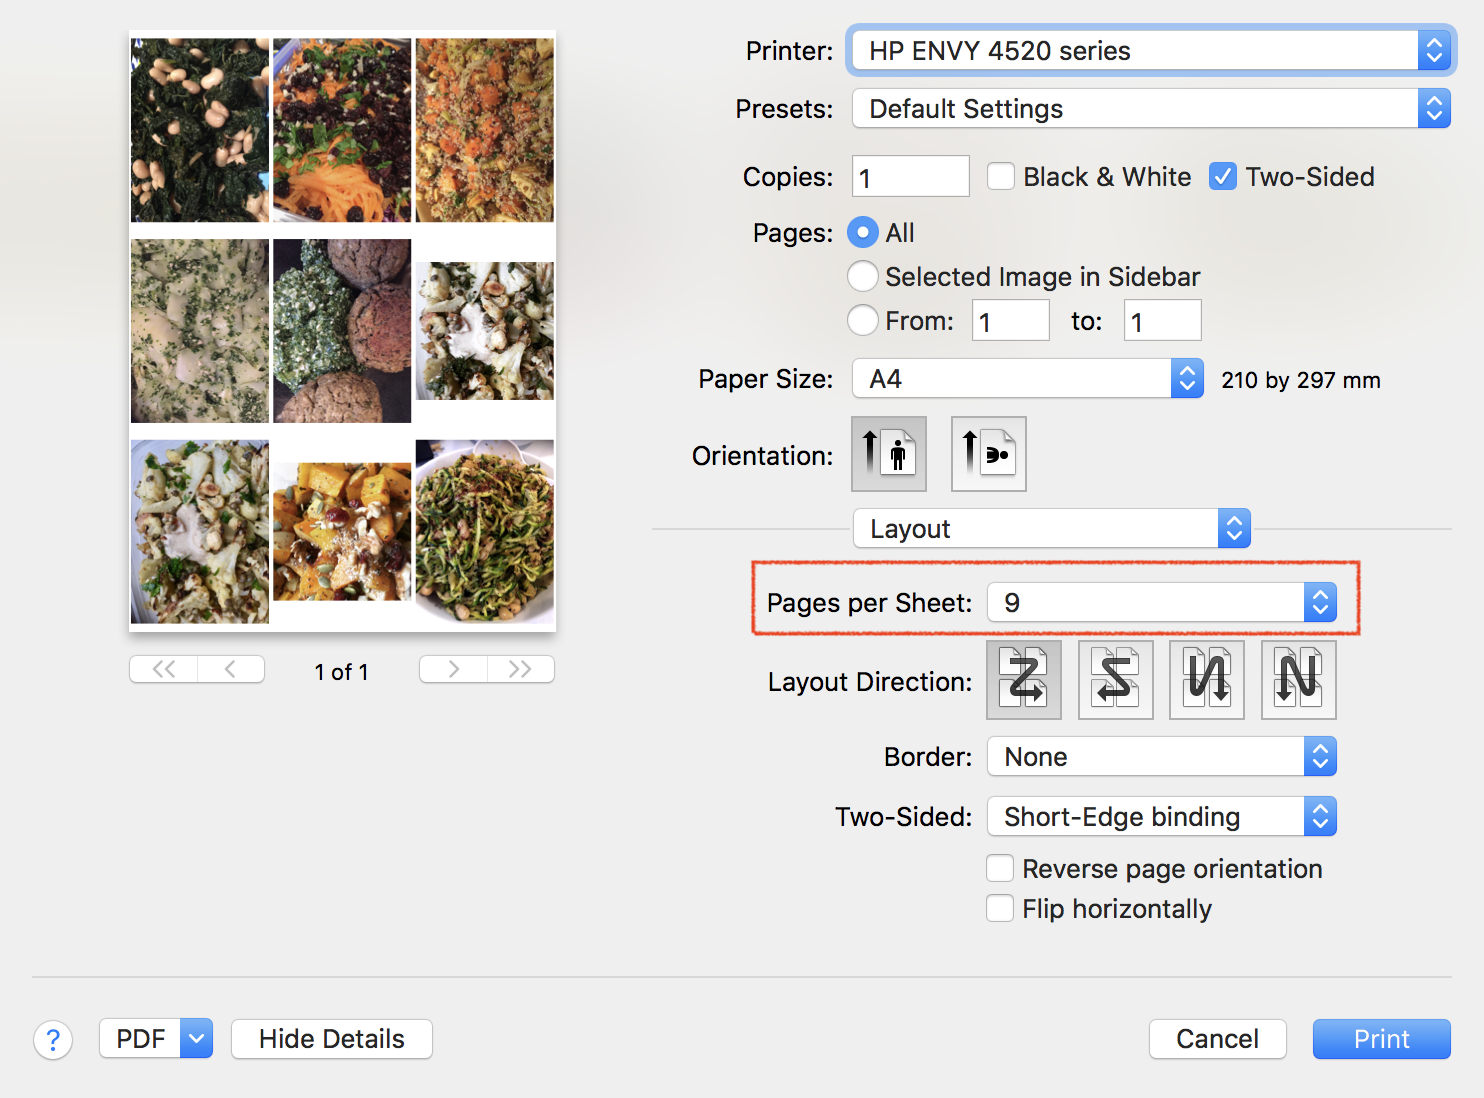Select 'Selected Image in Sidebar' option
Image resolution: width=1484 pixels, height=1098 pixels.
[863, 276]
